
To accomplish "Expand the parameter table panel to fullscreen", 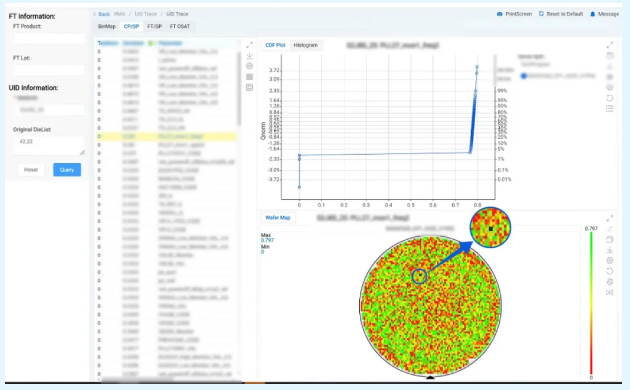I will 249,45.
